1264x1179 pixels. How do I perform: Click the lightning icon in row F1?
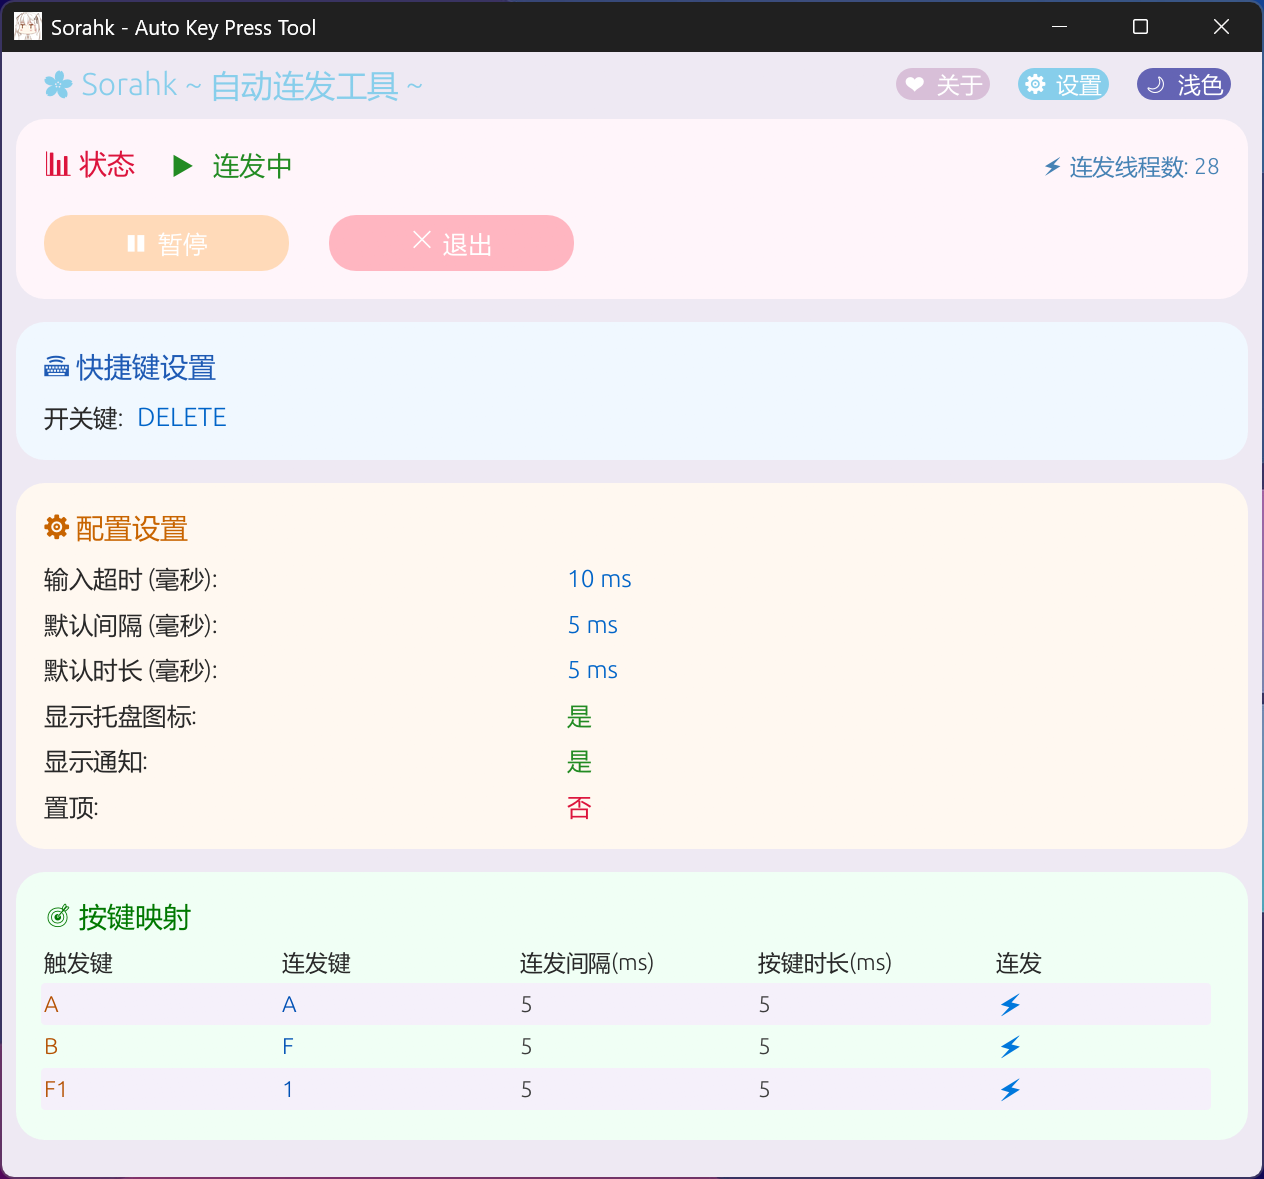coord(1010,1090)
